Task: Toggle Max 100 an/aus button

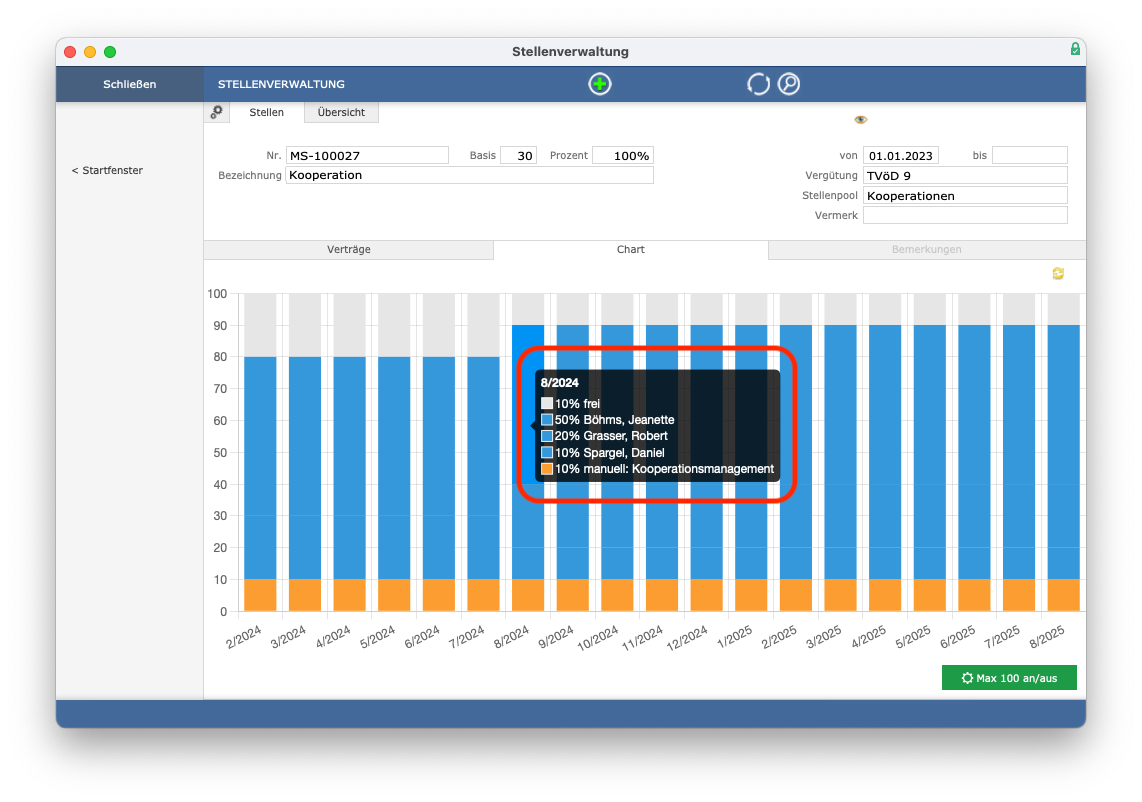Action: click(1009, 677)
